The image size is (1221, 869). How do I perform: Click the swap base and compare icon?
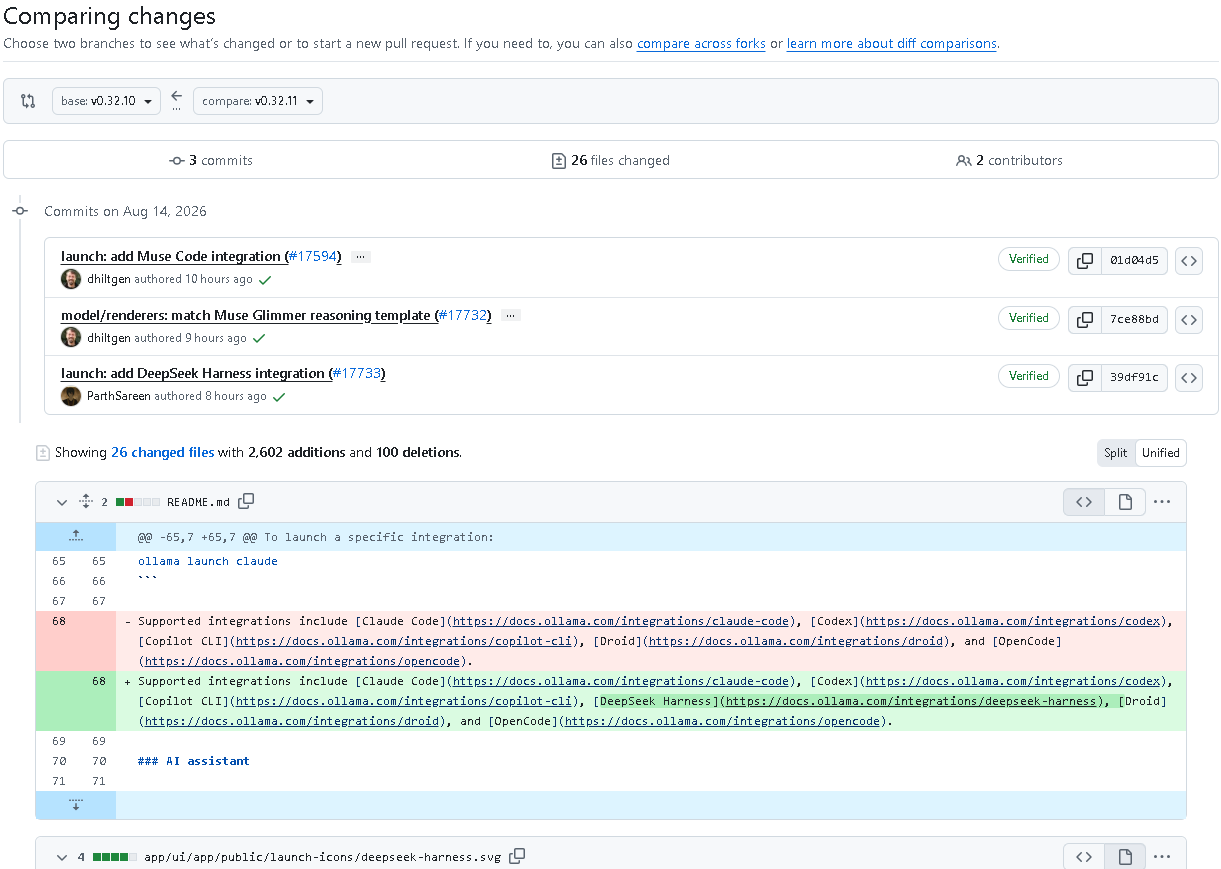point(28,101)
